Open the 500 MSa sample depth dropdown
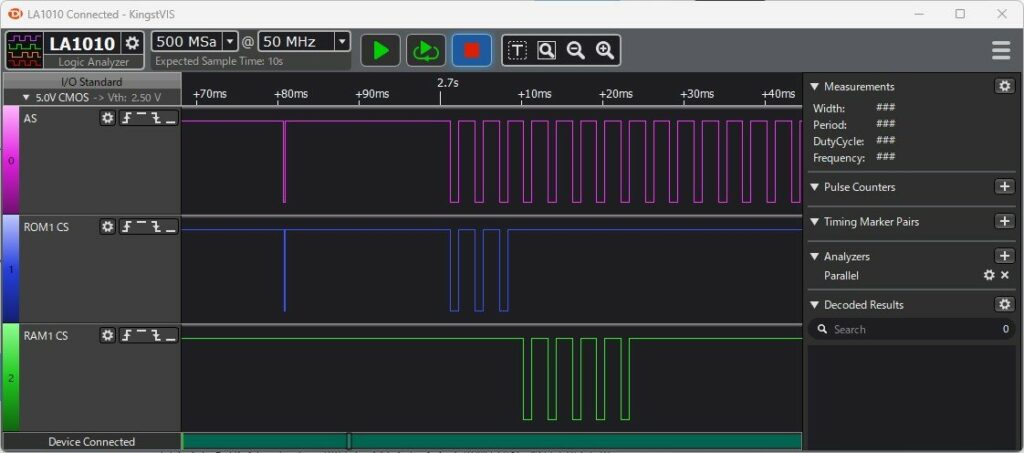This screenshot has width=1024, height=453. click(x=230, y=42)
